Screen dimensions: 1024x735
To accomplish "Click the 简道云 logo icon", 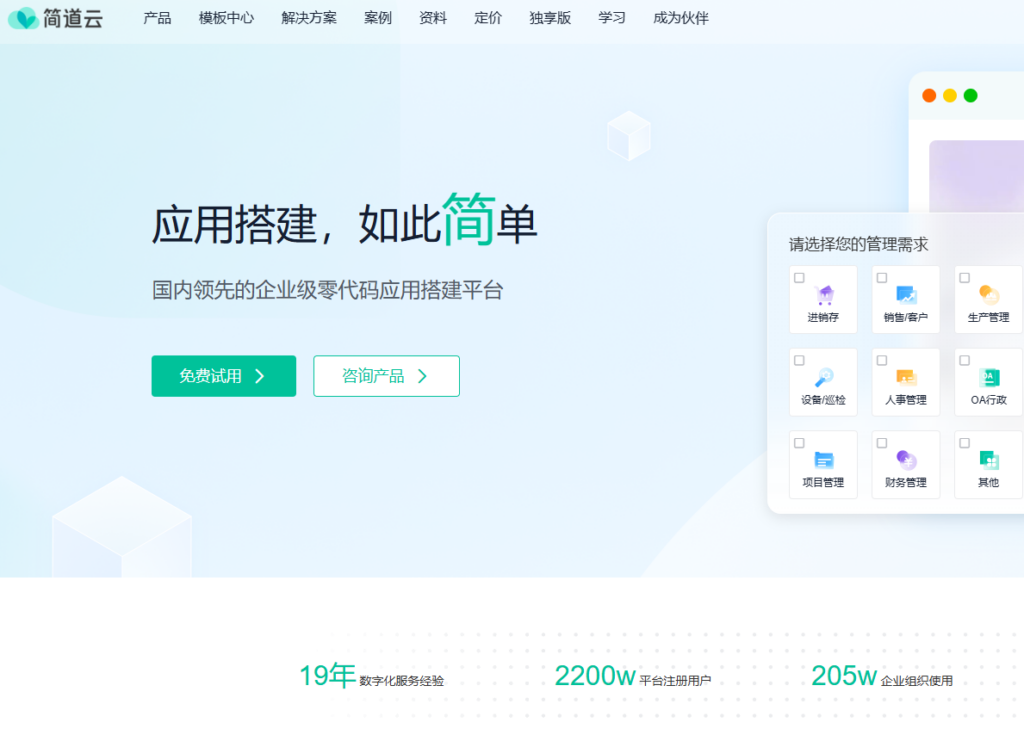I will click(22, 18).
